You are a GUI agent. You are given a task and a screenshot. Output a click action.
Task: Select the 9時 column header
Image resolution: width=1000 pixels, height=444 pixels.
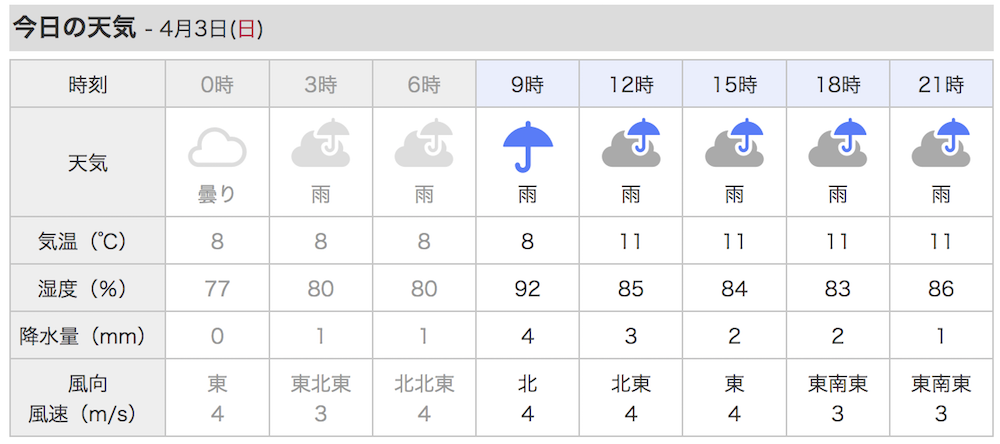[x=527, y=84]
